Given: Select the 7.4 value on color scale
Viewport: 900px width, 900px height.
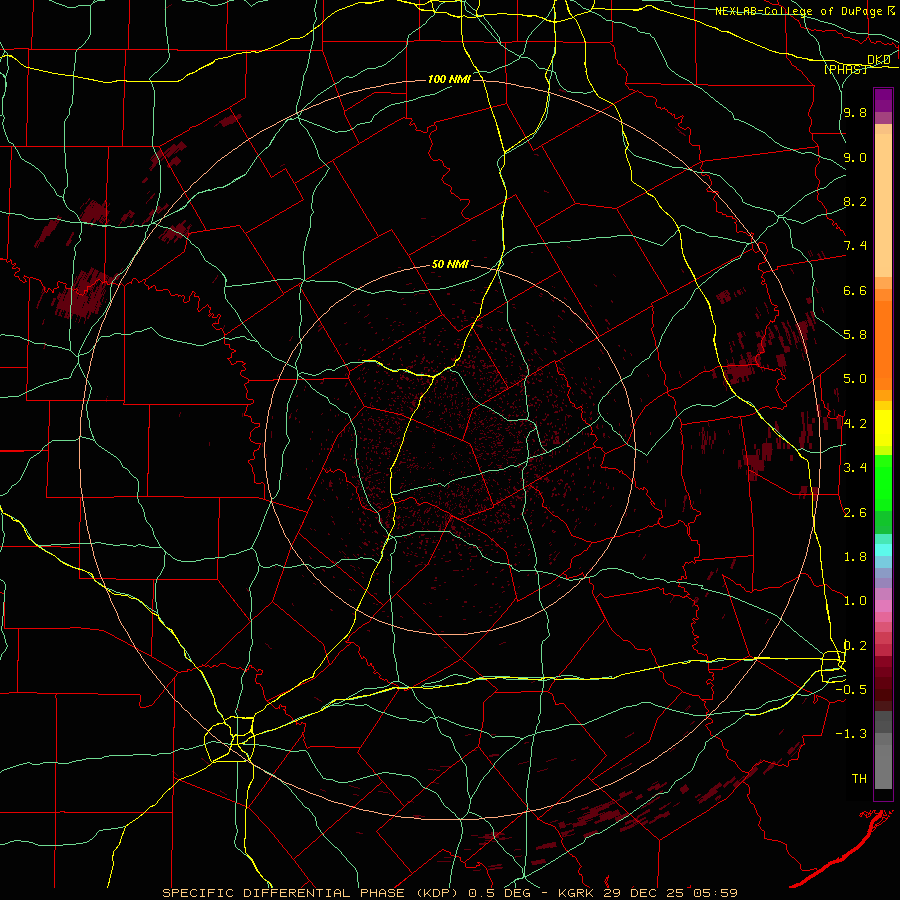Looking at the screenshot, I should coord(855,246).
